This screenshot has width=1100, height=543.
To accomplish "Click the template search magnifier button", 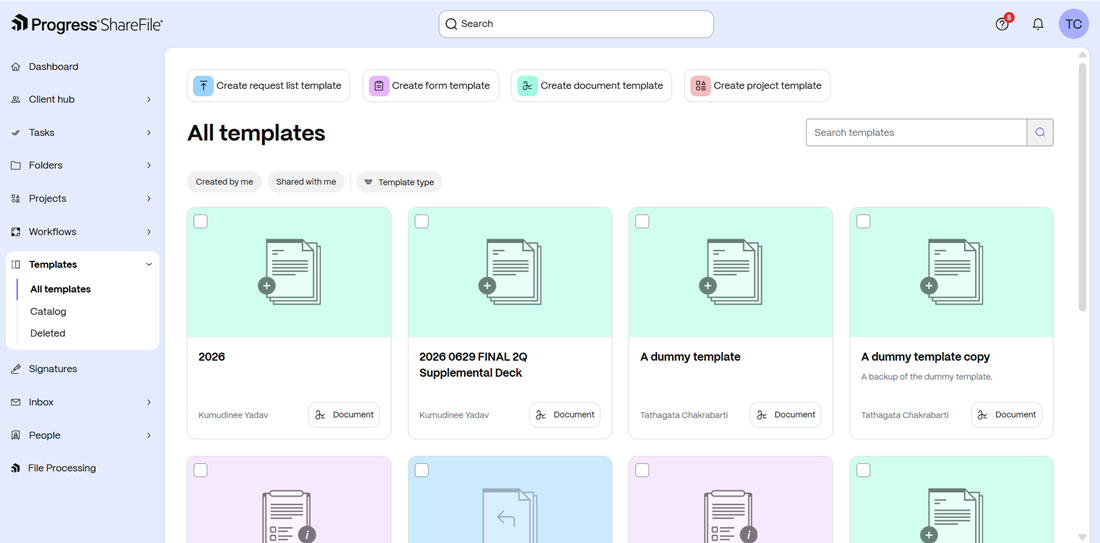I will (x=1040, y=132).
